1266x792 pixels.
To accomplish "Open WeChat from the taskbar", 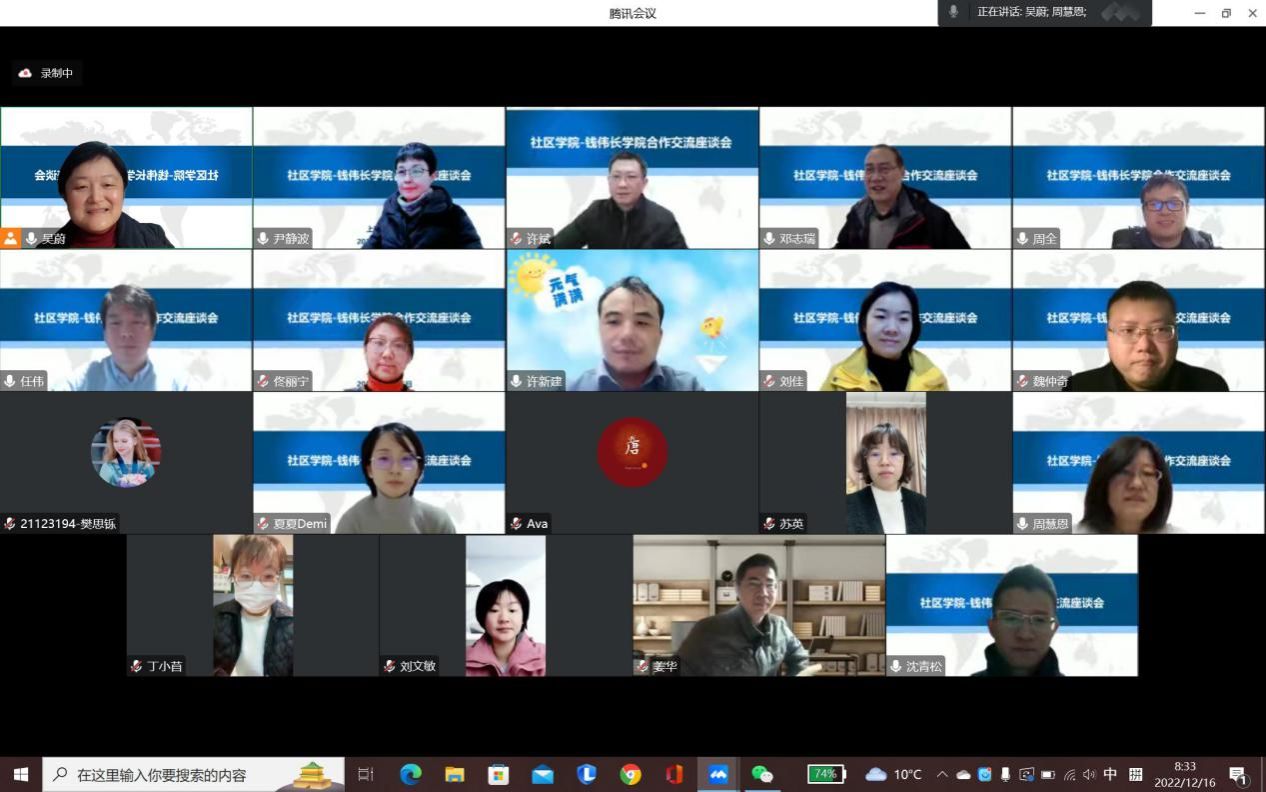I will 762,774.
